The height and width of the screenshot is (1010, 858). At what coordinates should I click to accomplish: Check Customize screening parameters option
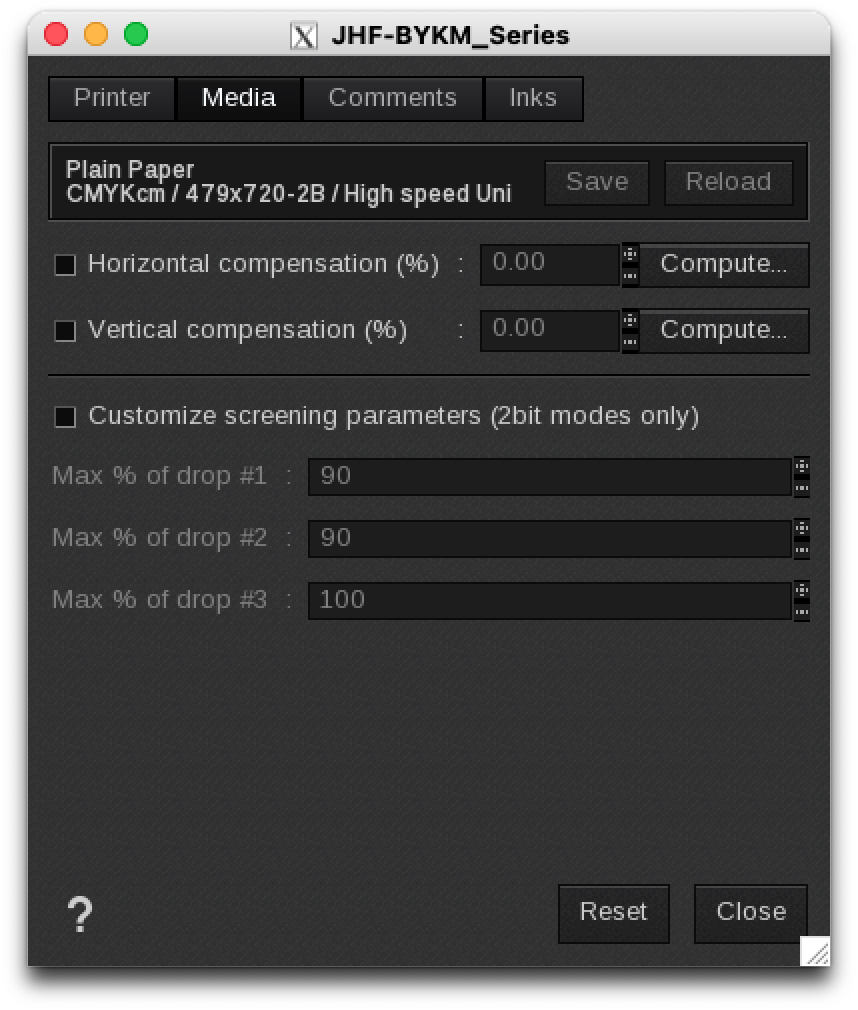tap(65, 417)
